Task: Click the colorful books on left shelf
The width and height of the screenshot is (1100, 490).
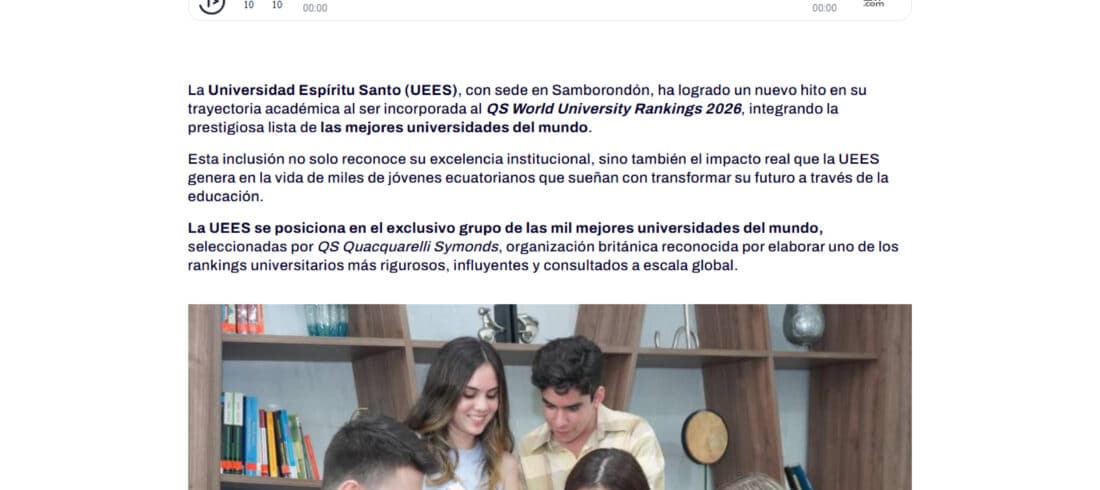Action: pos(269,435)
